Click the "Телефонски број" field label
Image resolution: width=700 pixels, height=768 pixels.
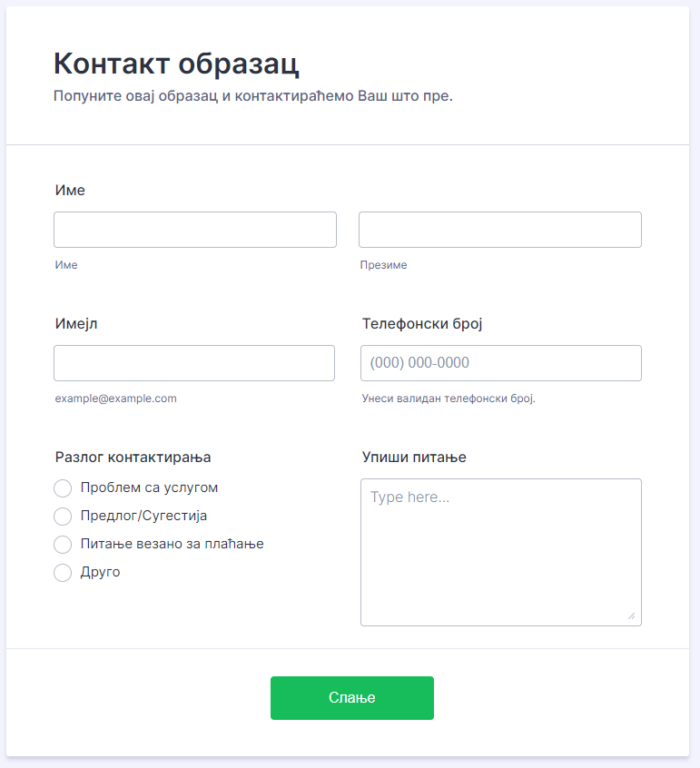(423, 323)
